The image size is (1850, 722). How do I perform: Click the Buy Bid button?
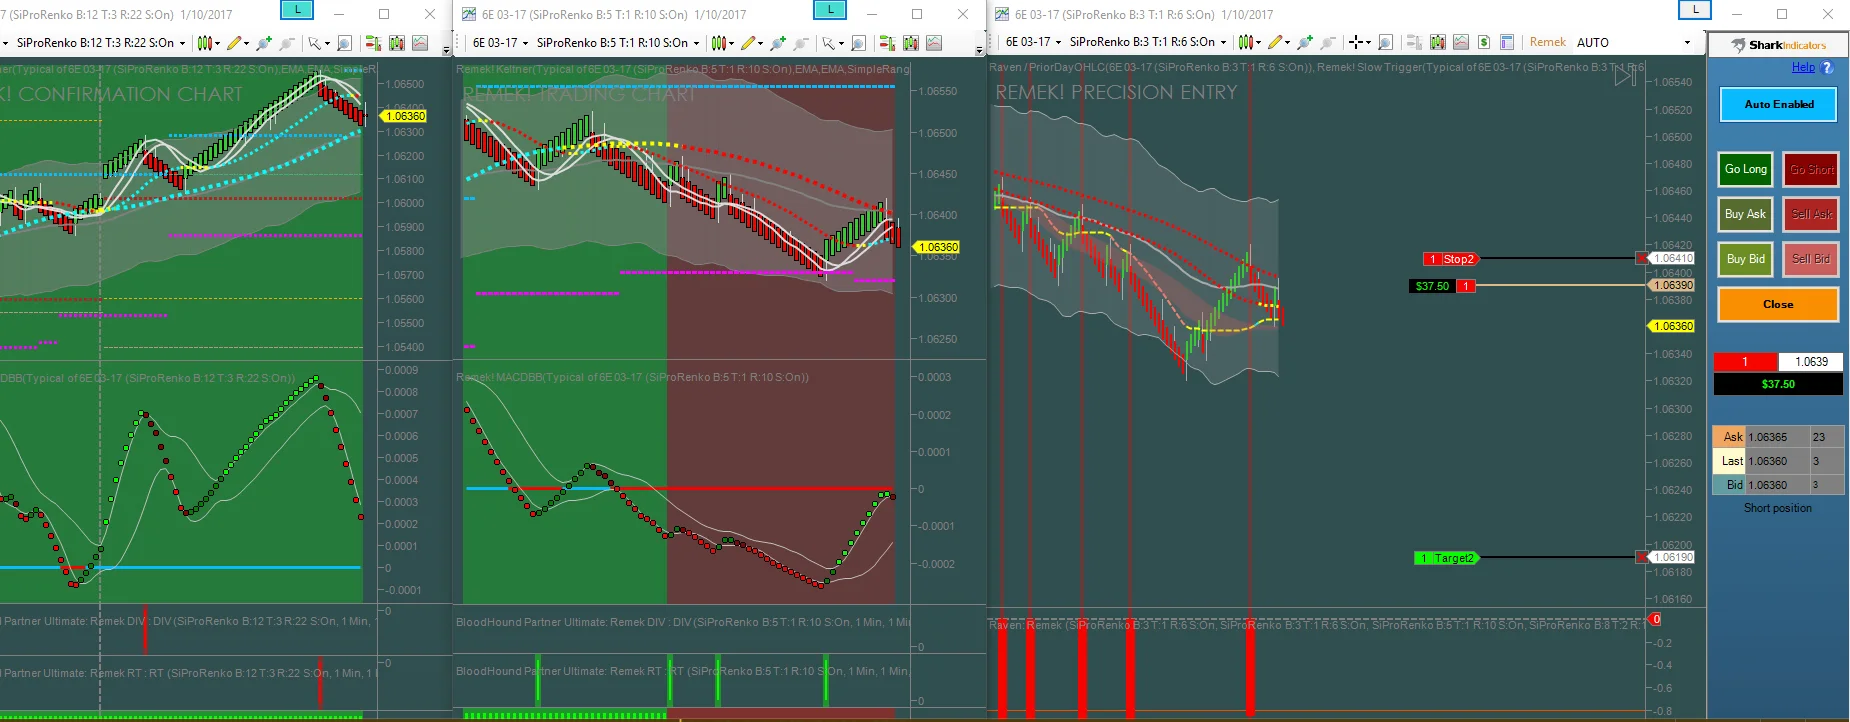pyautogui.click(x=1745, y=259)
